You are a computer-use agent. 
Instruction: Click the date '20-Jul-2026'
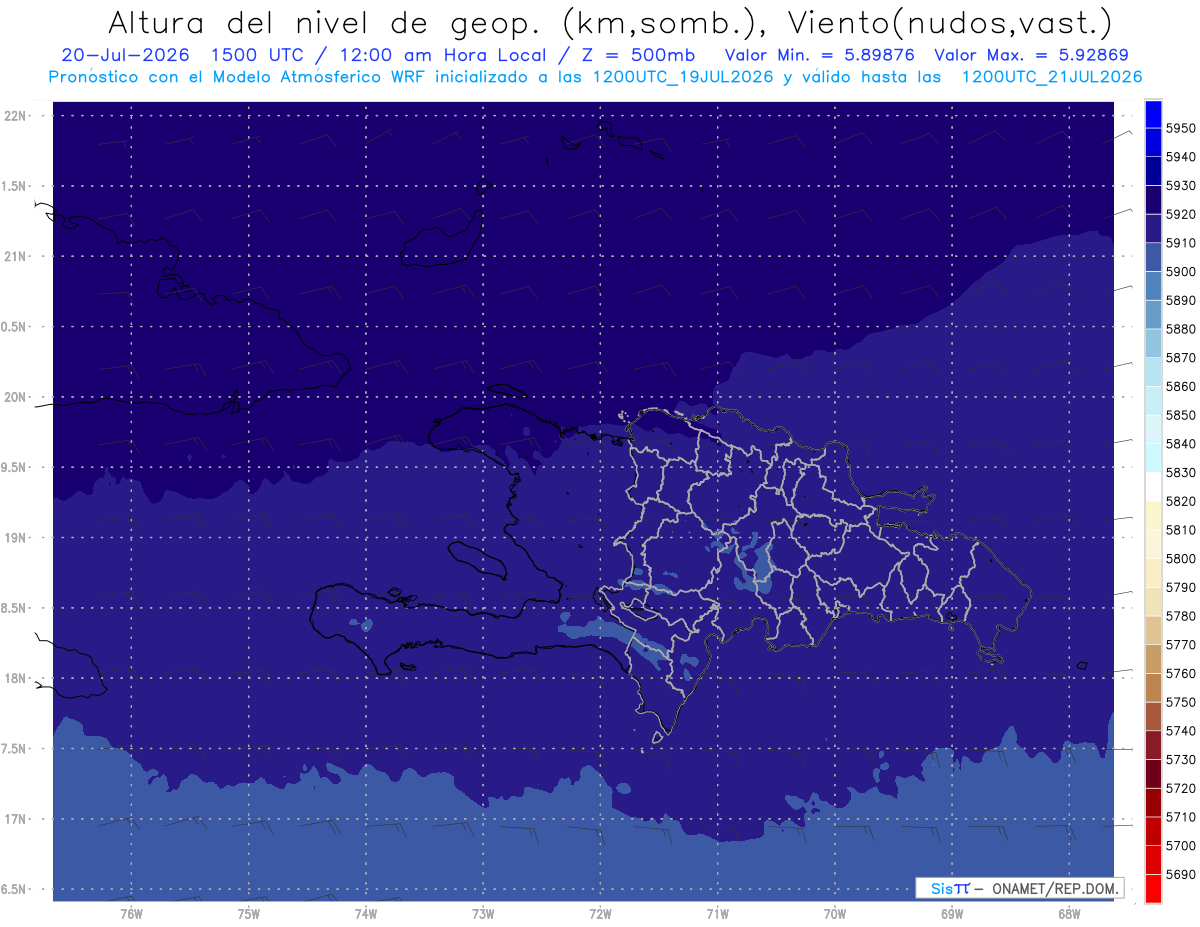(x=125, y=55)
